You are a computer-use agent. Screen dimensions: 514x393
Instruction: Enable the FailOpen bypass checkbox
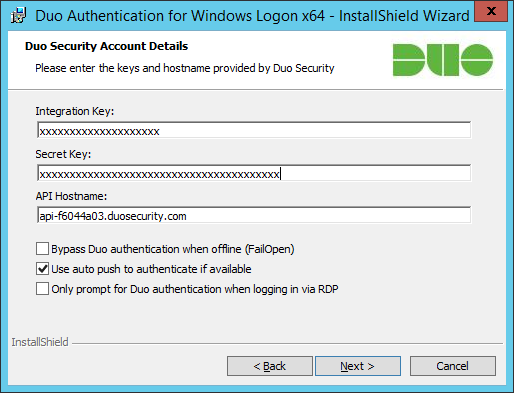point(42,249)
